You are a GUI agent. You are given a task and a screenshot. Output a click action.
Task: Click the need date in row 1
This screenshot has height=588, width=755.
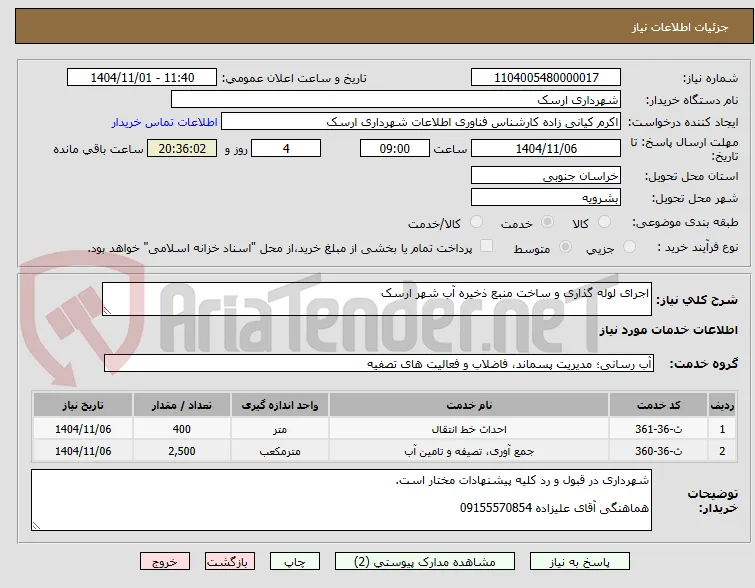[83, 429]
